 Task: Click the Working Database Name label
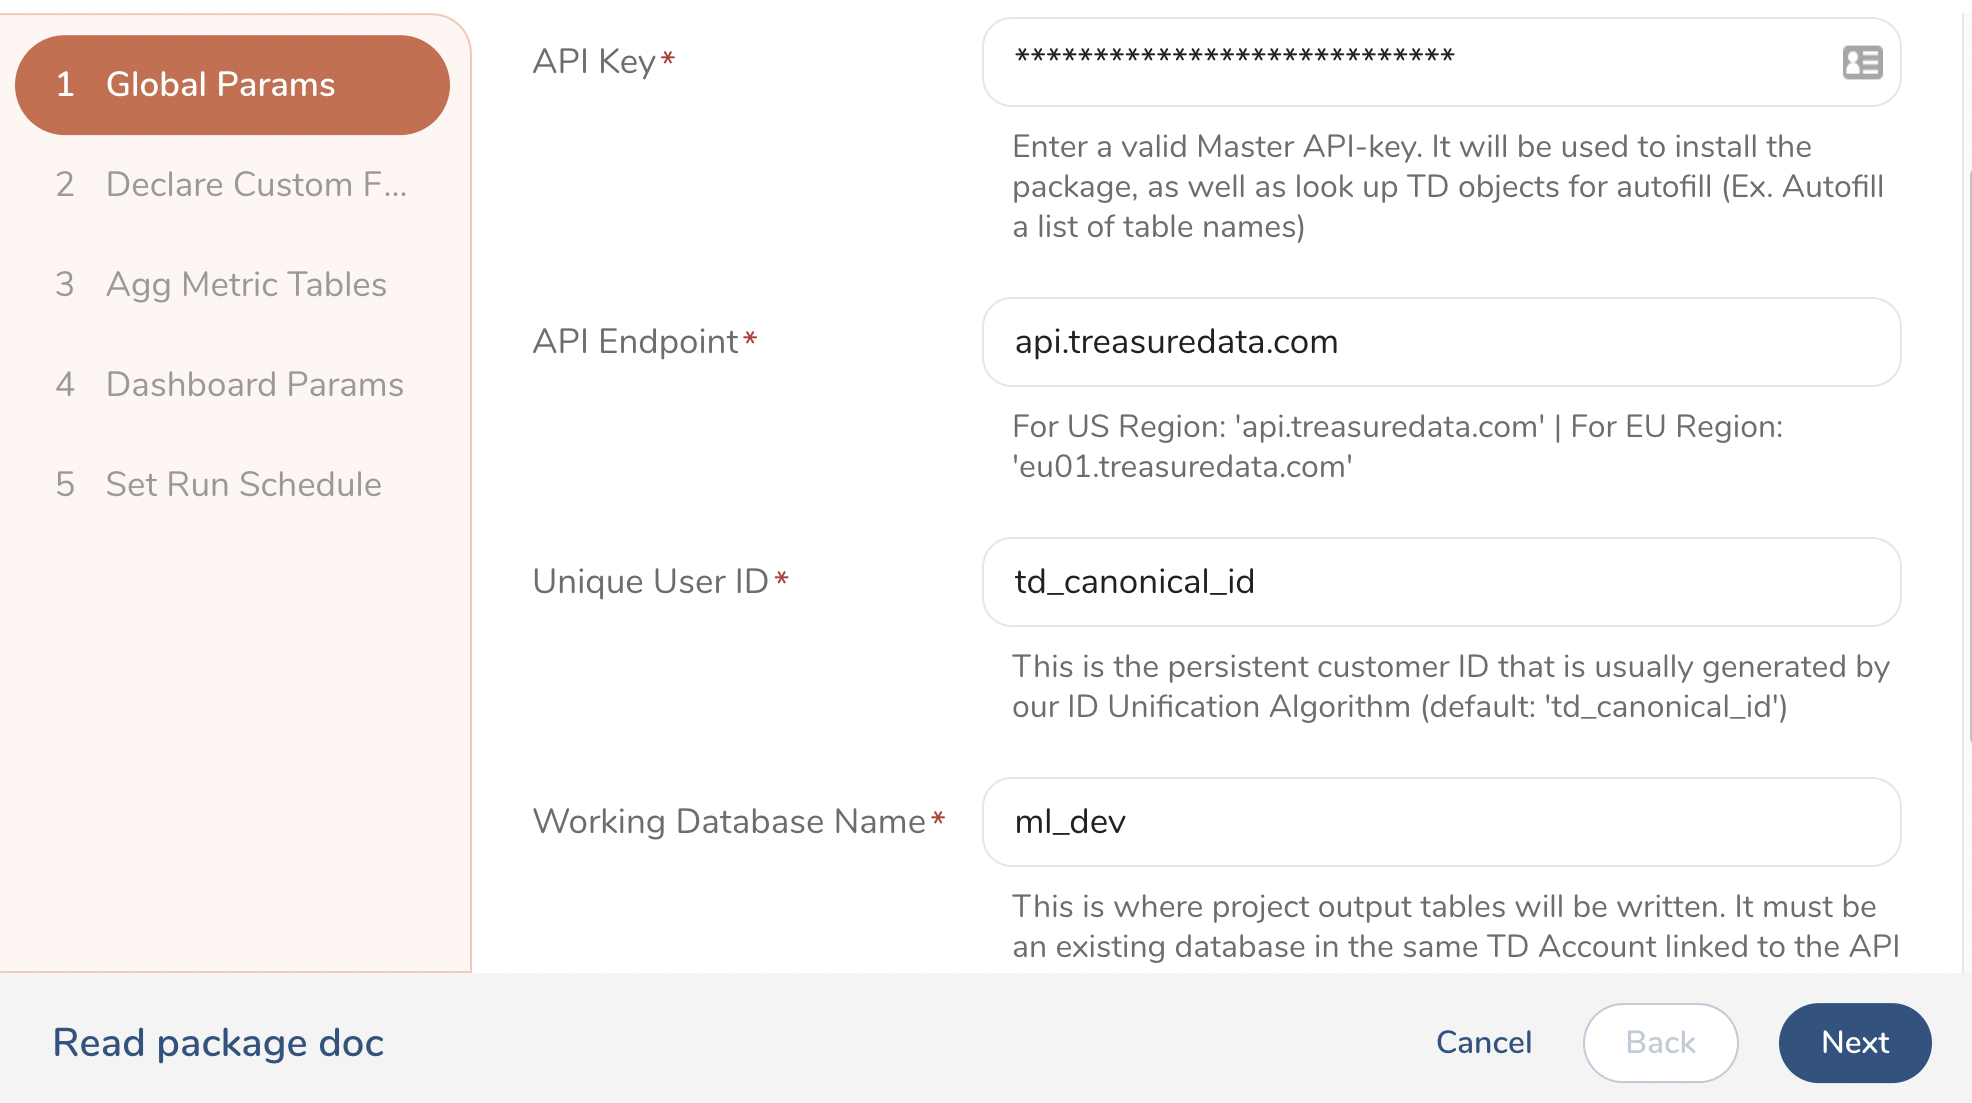click(729, 822)
